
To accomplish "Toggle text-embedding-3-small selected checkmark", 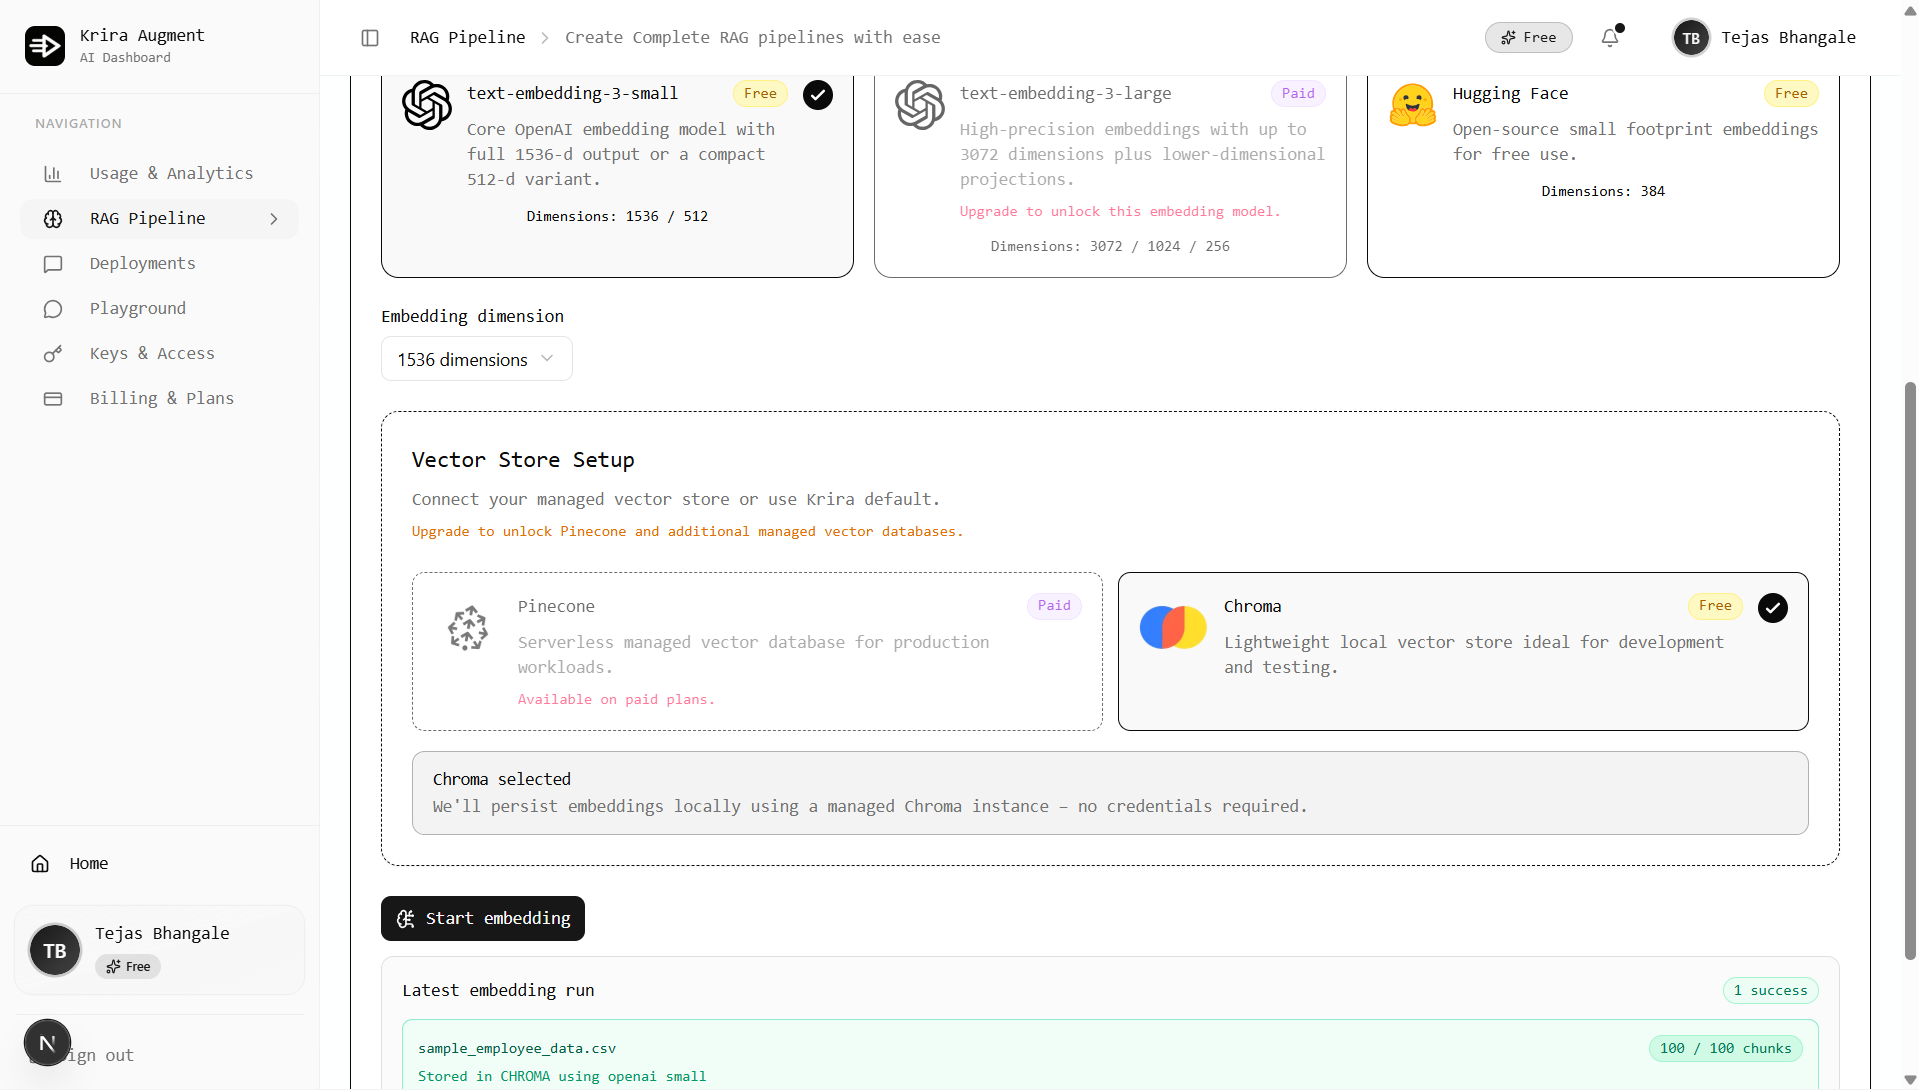I will (x=818, y=95).
